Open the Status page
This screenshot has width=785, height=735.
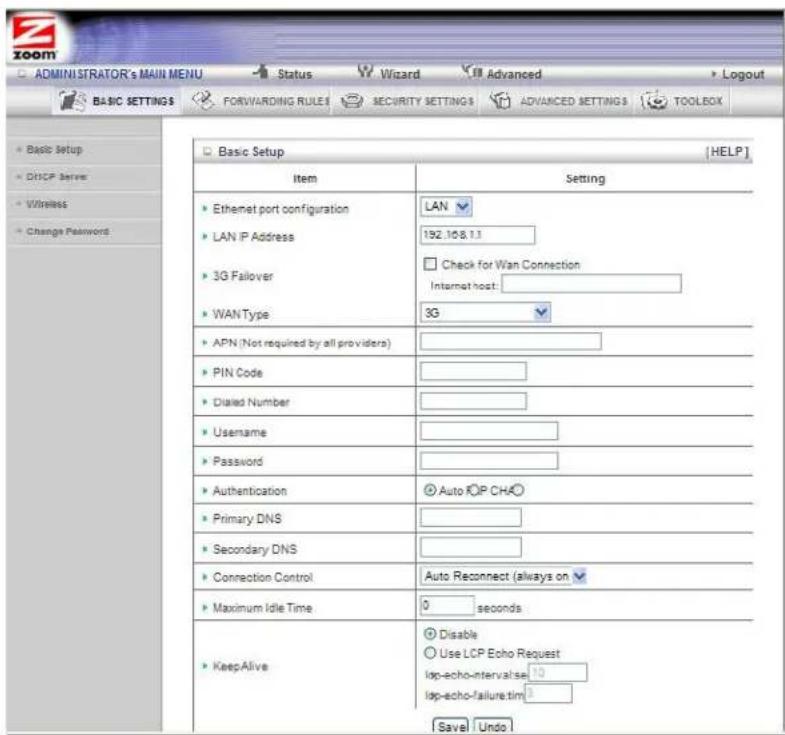(x=294, y=74)
